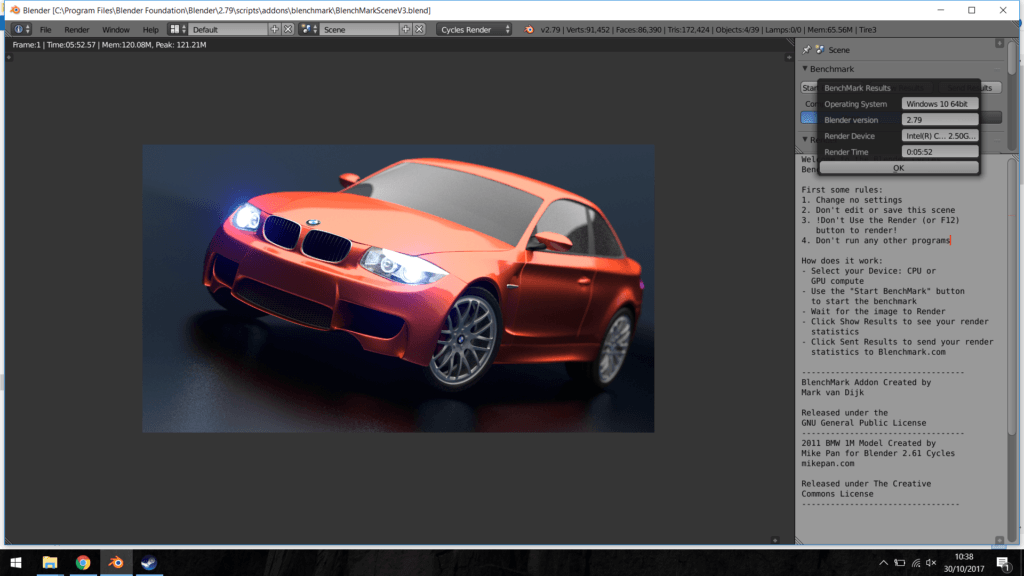Open the scene browse selector icon
The image size is (1024, 576).
[309, 29]
